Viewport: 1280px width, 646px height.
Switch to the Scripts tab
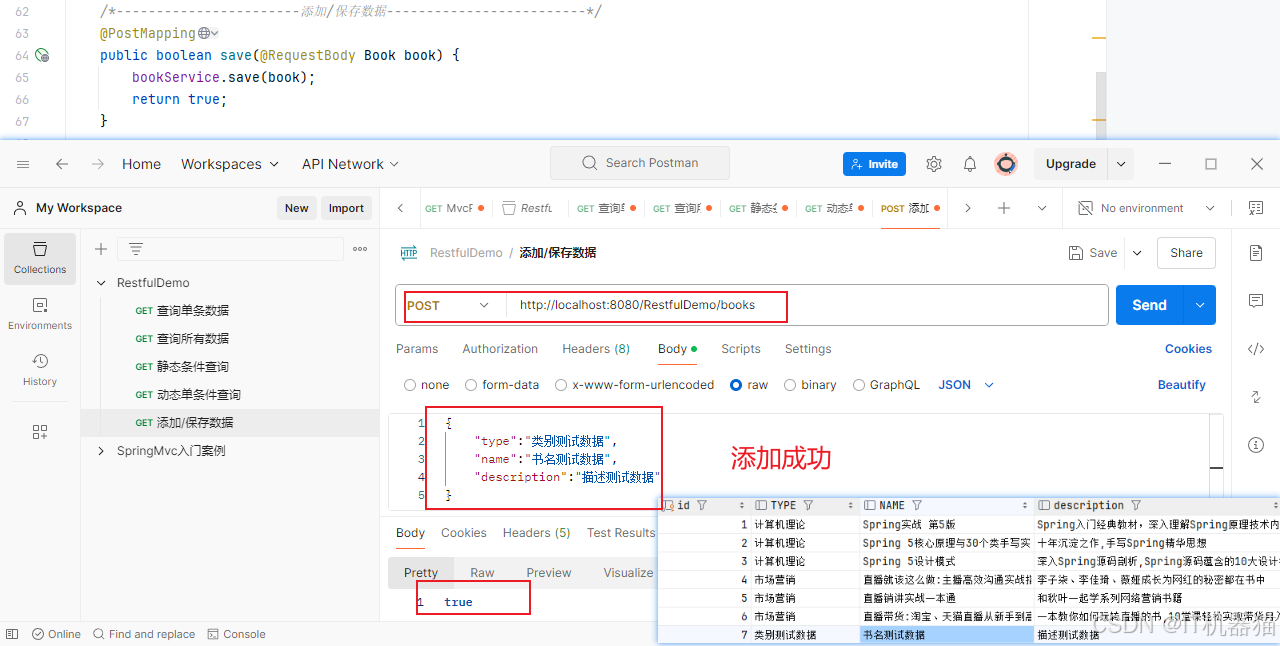741,349
